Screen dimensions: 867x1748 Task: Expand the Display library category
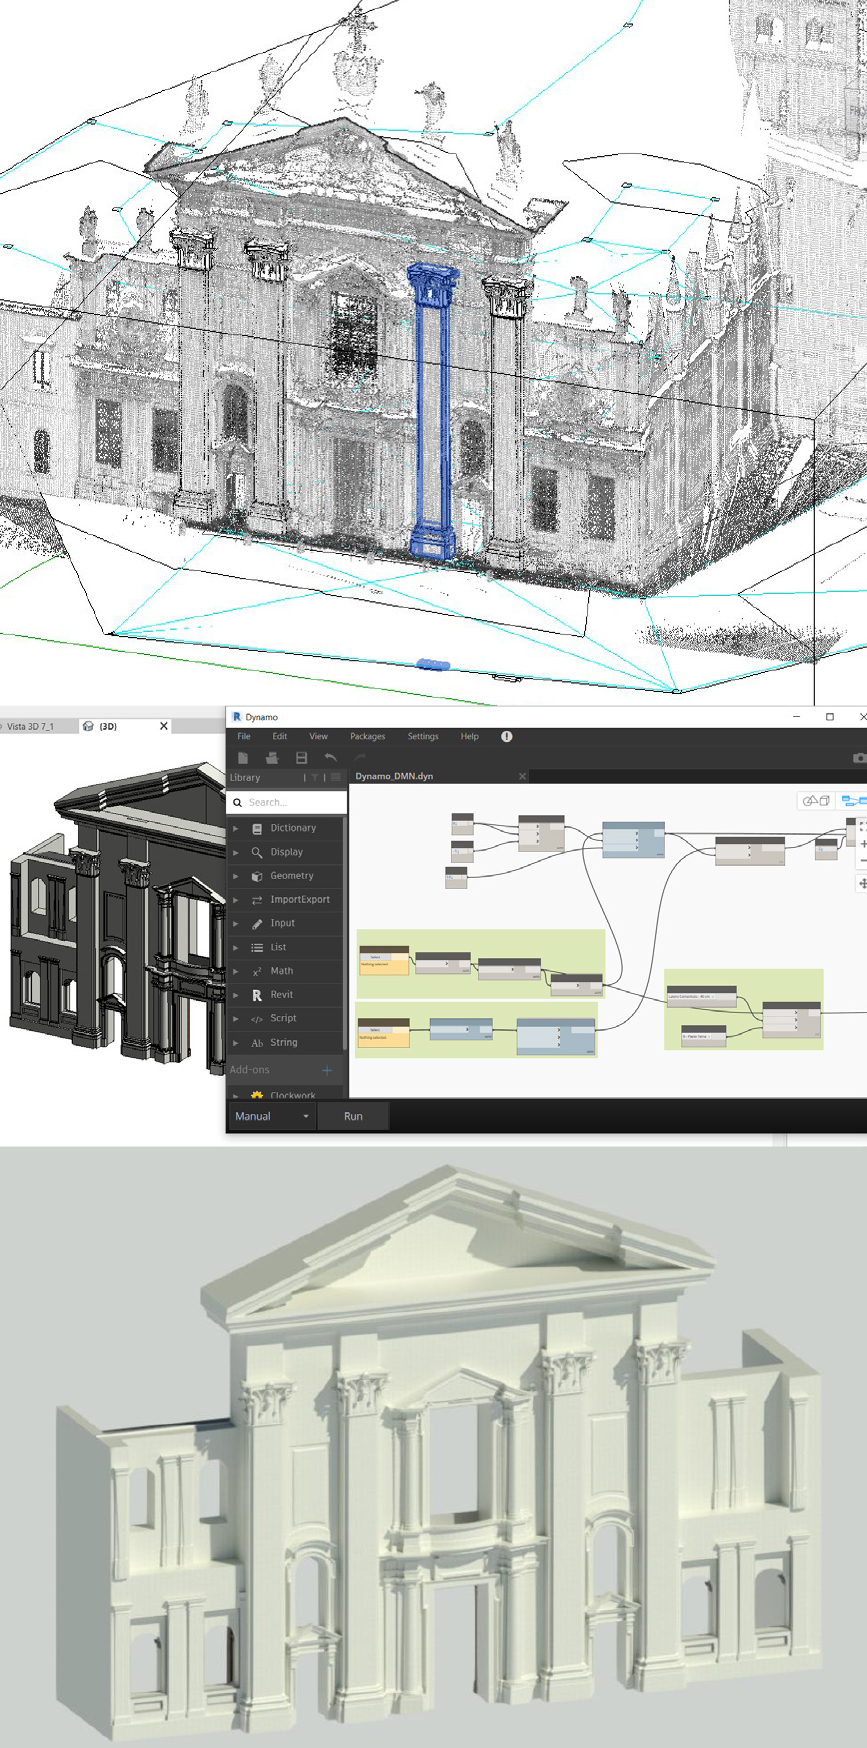[x=236, y=853]
